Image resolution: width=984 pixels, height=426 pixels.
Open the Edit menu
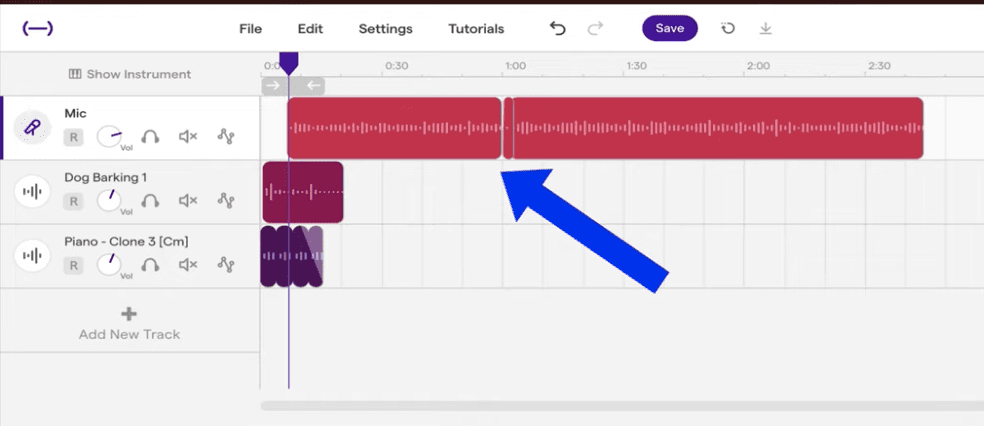click(x=310, y=29)
